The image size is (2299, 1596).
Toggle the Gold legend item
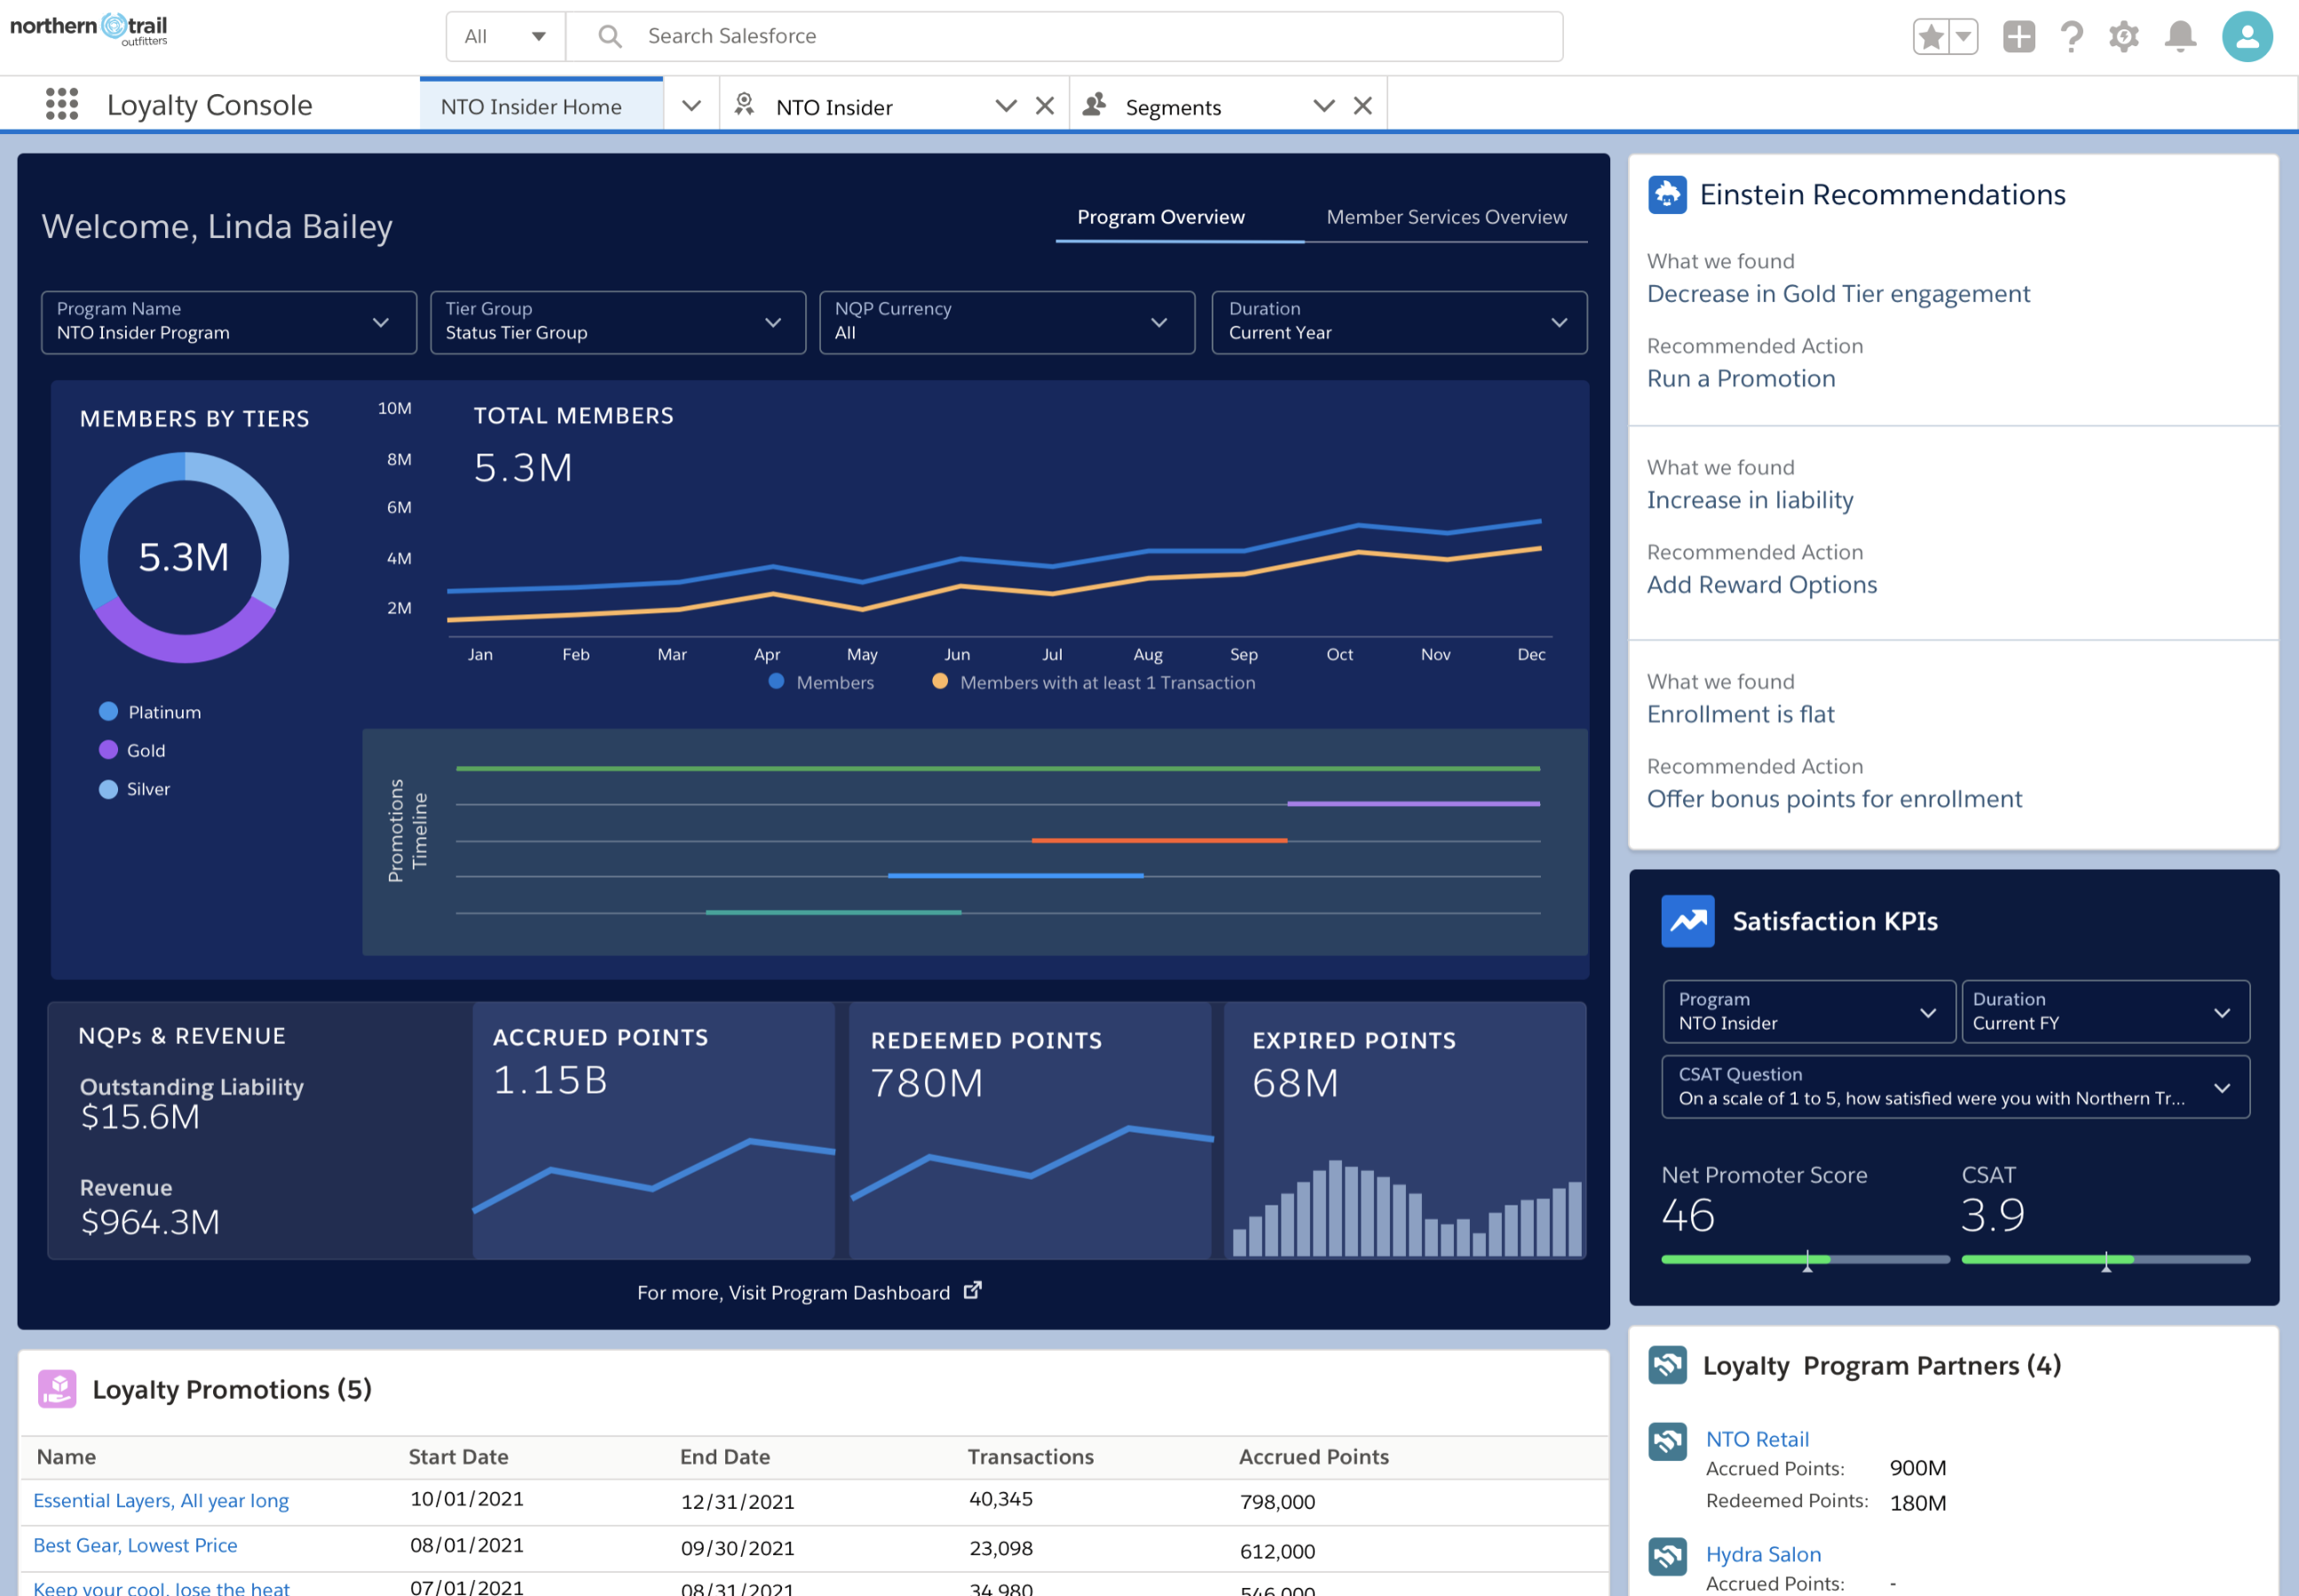[132, 750]
